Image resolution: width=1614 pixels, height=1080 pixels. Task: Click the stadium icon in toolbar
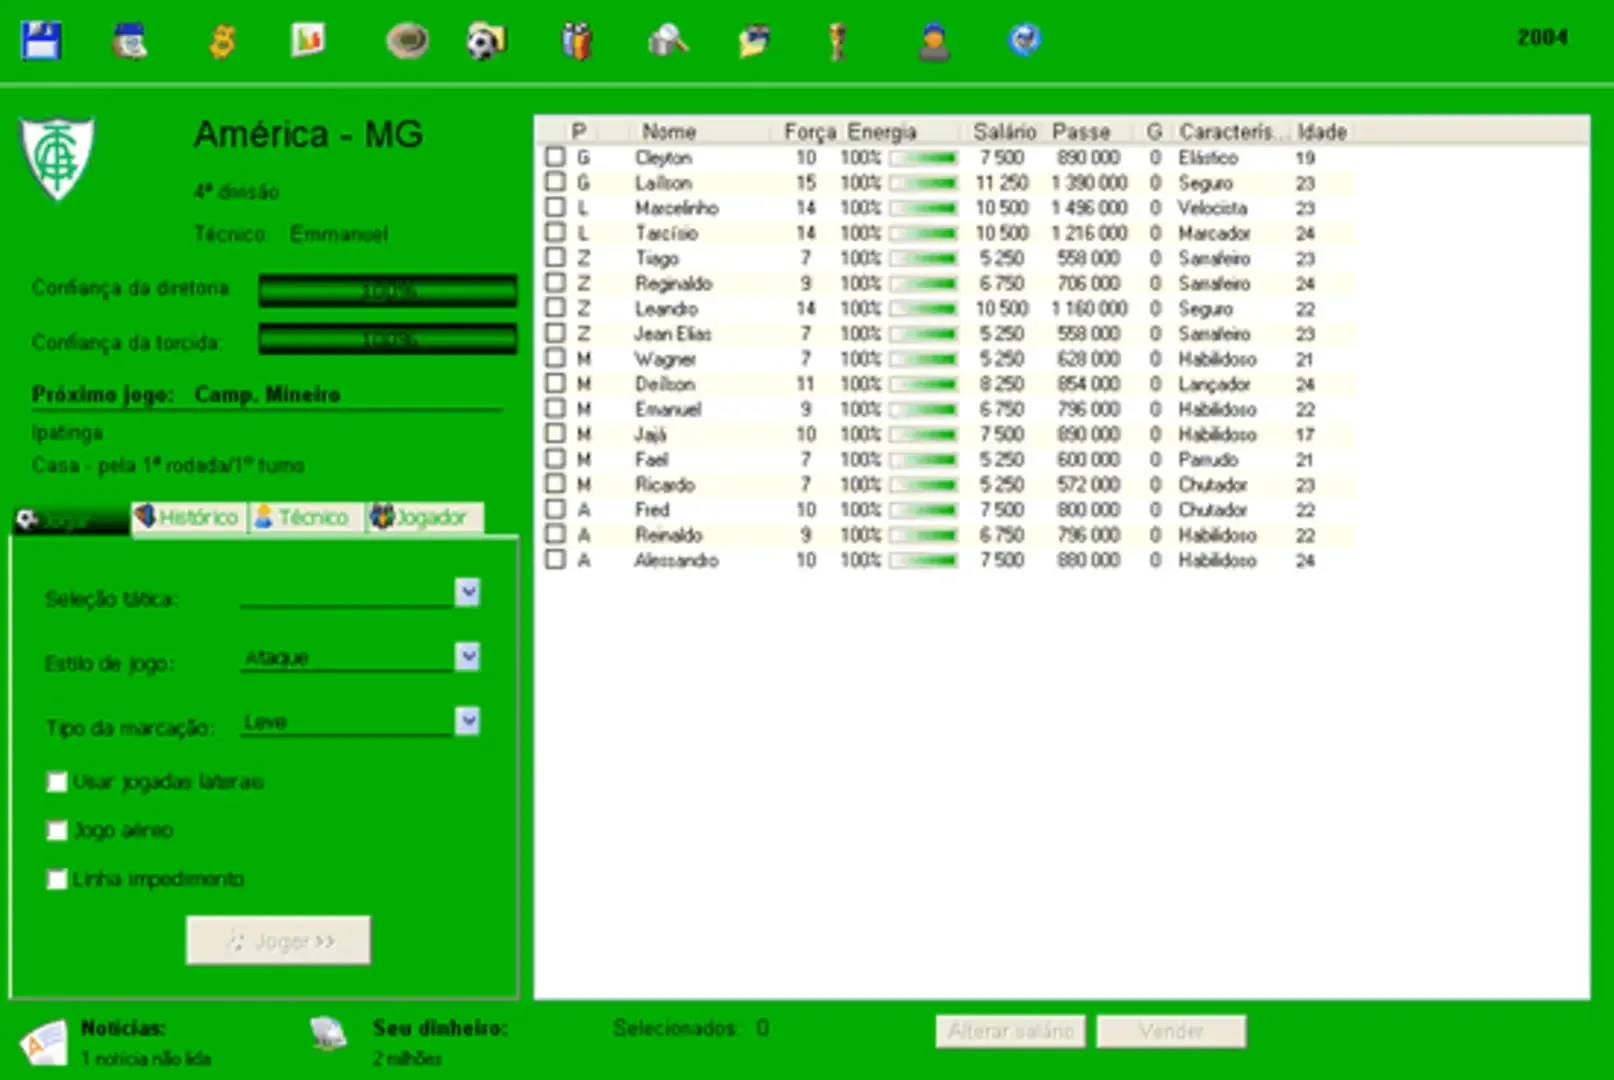click(x=407, y=41)
